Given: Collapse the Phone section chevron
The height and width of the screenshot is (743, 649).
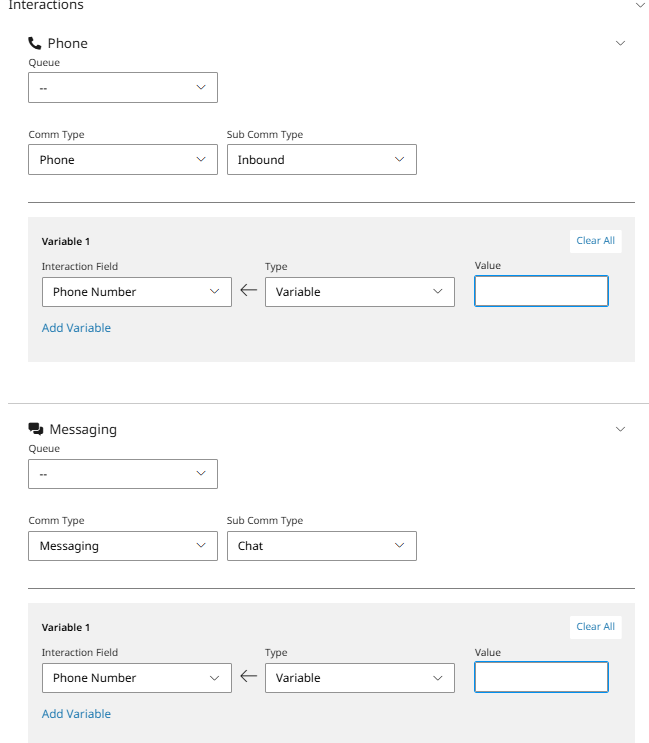Looking at the screenshot, I should tap(620, 43).
